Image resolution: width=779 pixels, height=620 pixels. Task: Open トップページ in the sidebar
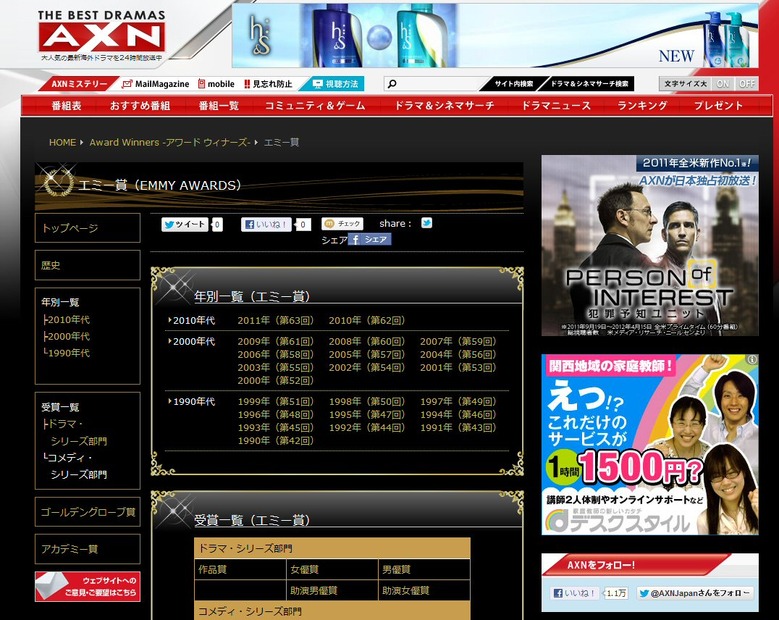pyautogui.click(x=87, y=228)
